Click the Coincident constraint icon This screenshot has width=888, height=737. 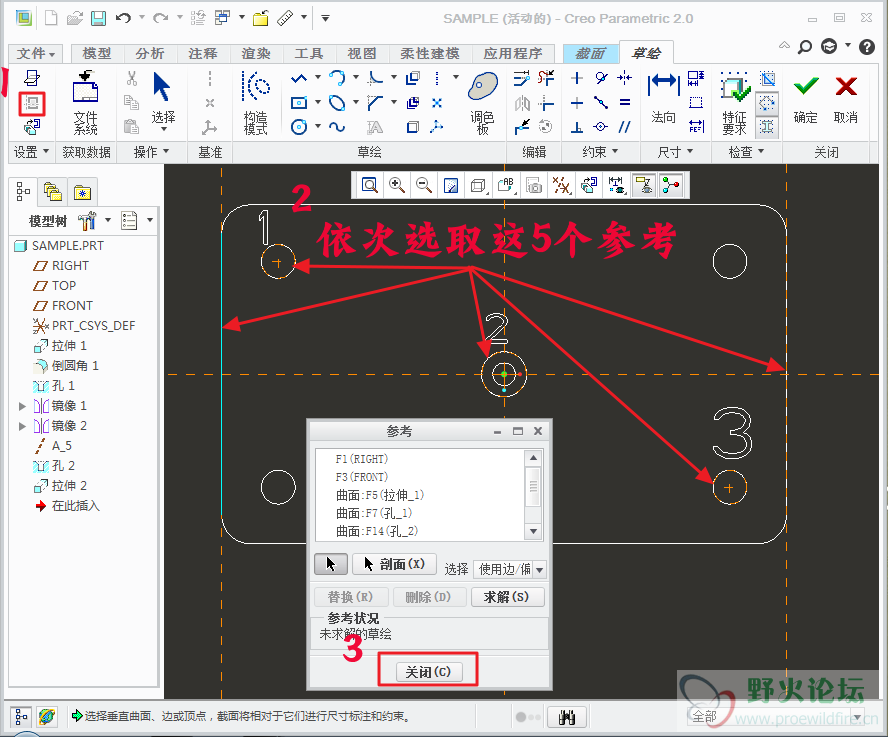[x=601, y=126]
